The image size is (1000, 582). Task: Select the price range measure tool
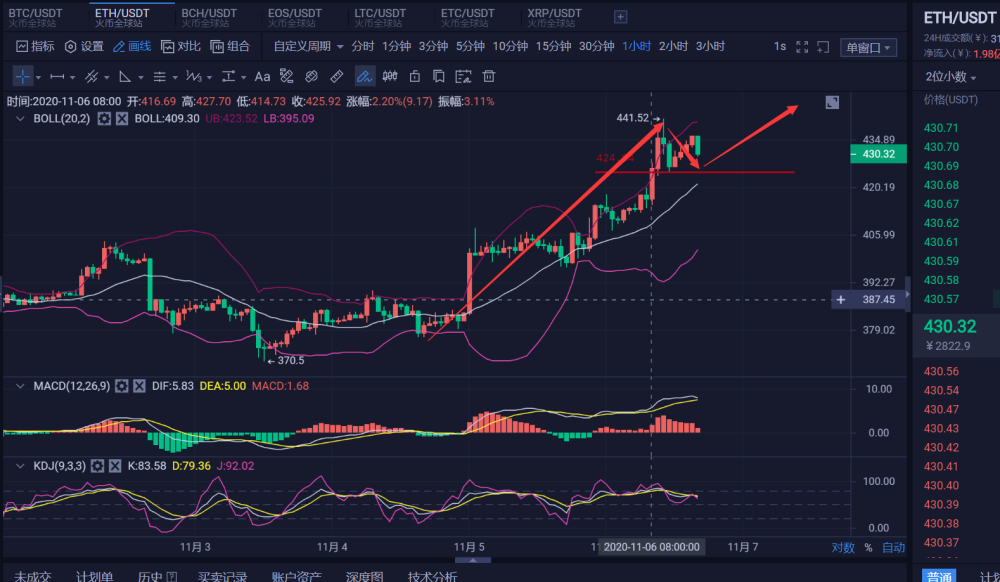(x=228, y=76)
